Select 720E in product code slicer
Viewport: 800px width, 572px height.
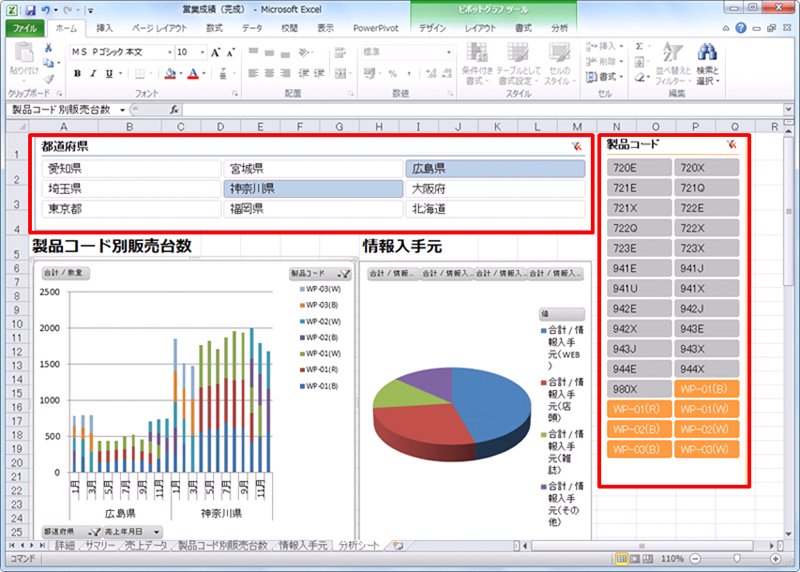tap(639, 167)
